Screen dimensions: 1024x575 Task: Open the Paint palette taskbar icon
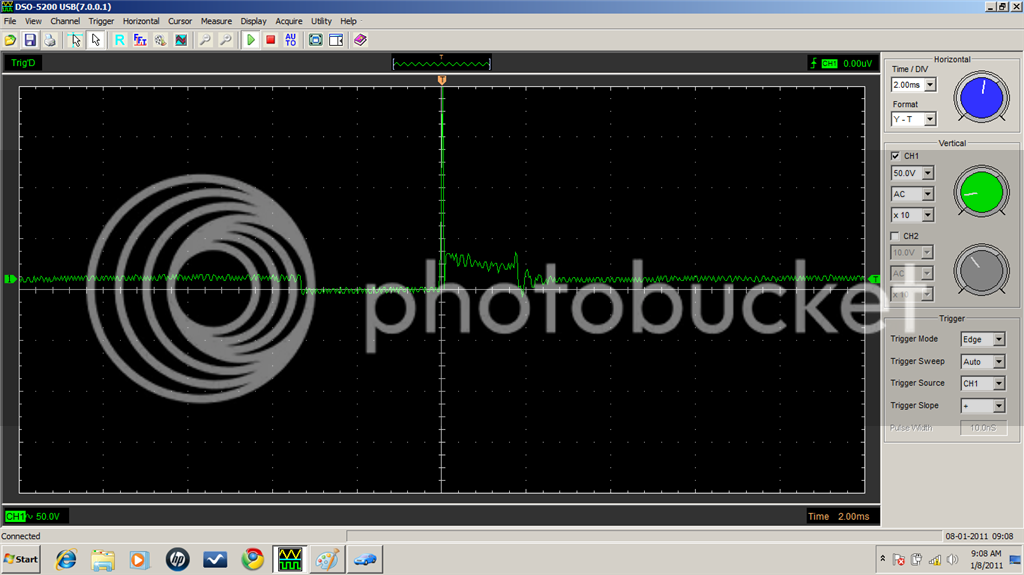point(327,559)
